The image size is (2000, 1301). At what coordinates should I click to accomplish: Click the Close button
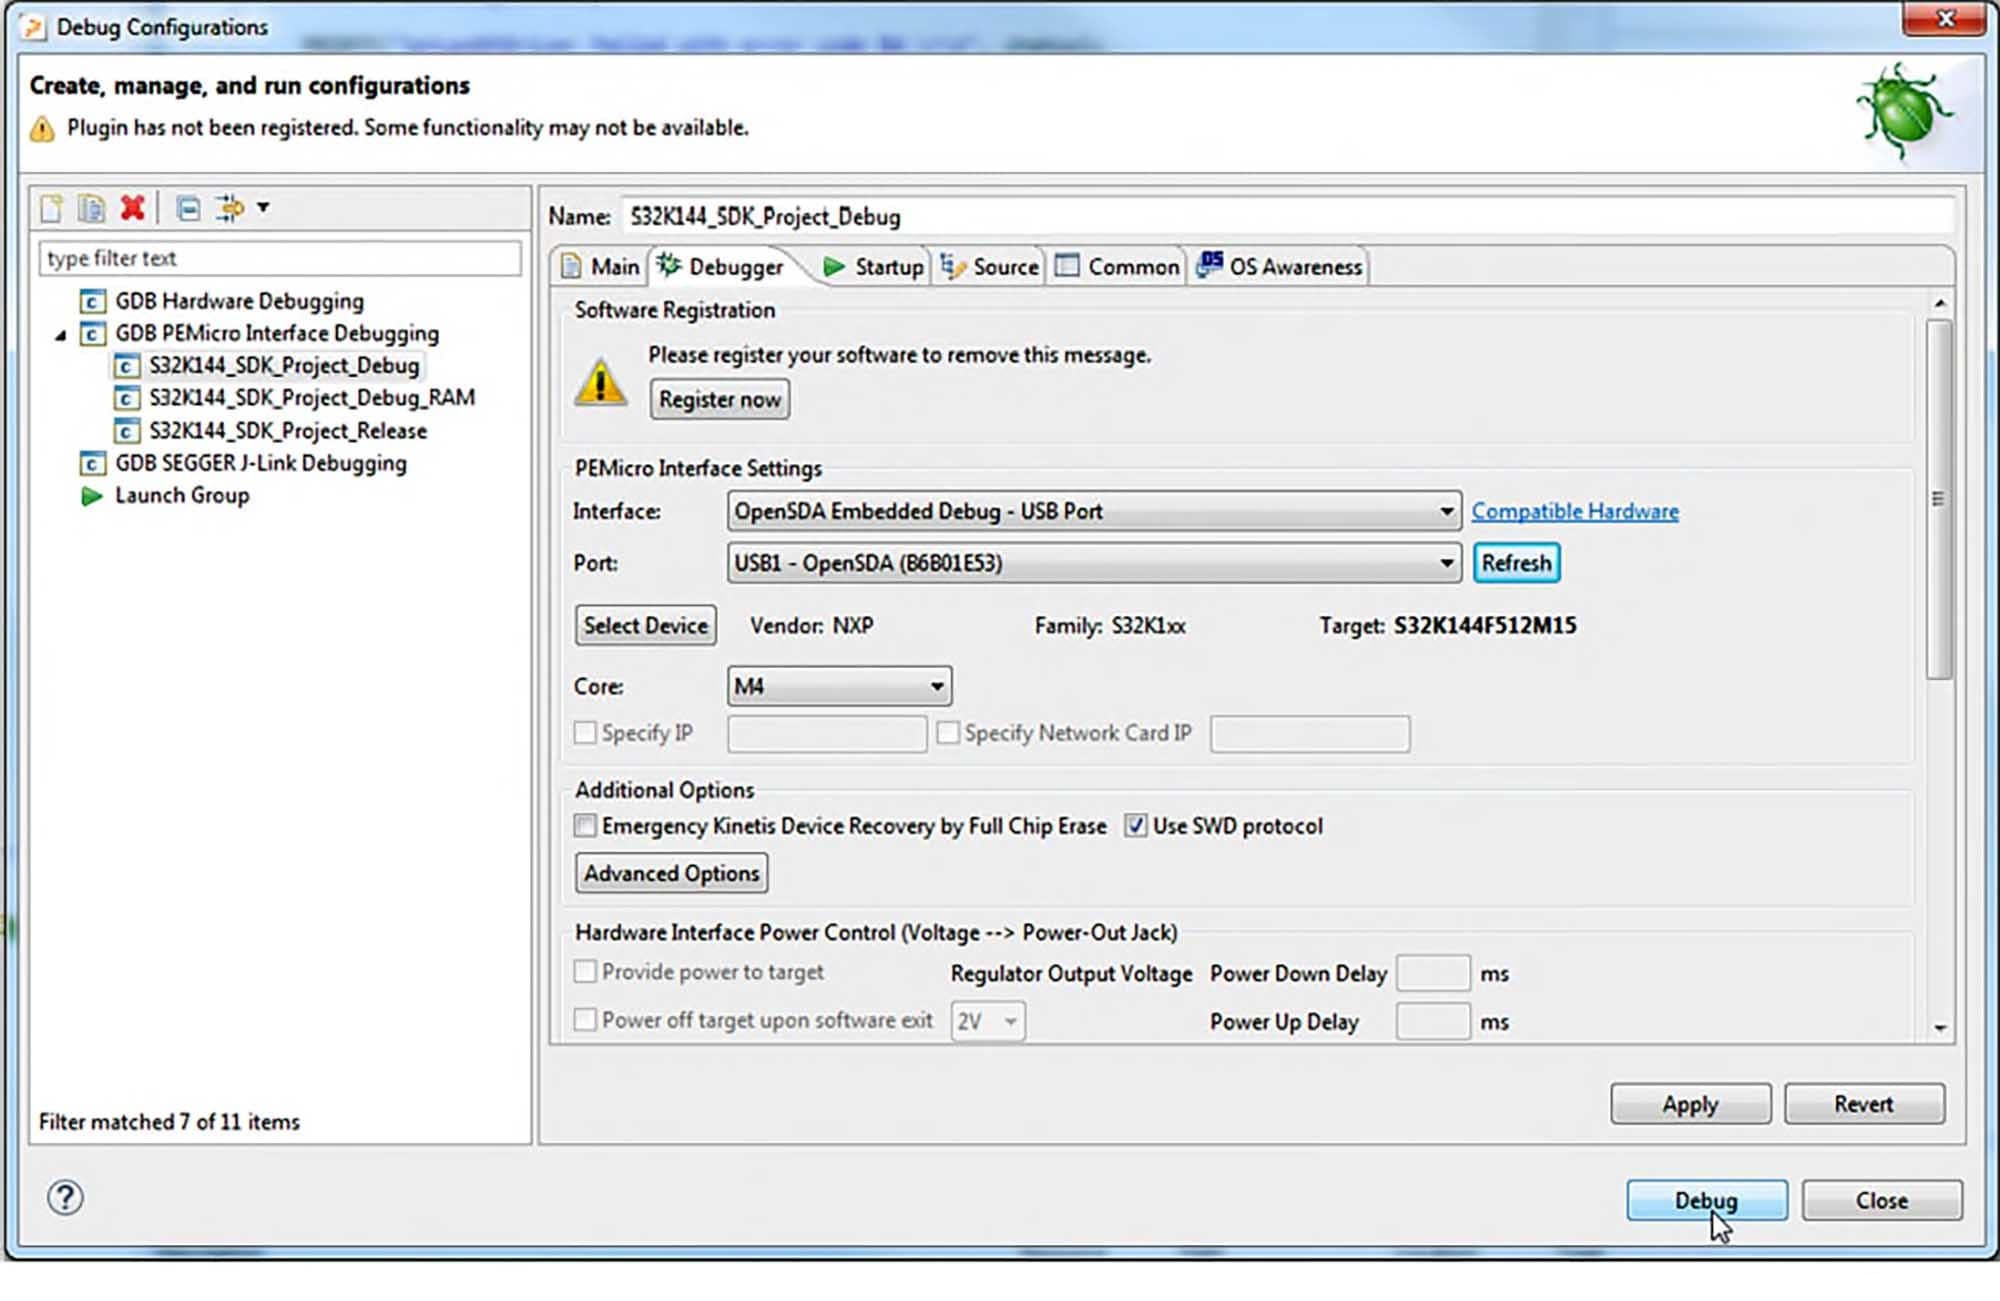pos(1882,1200)
